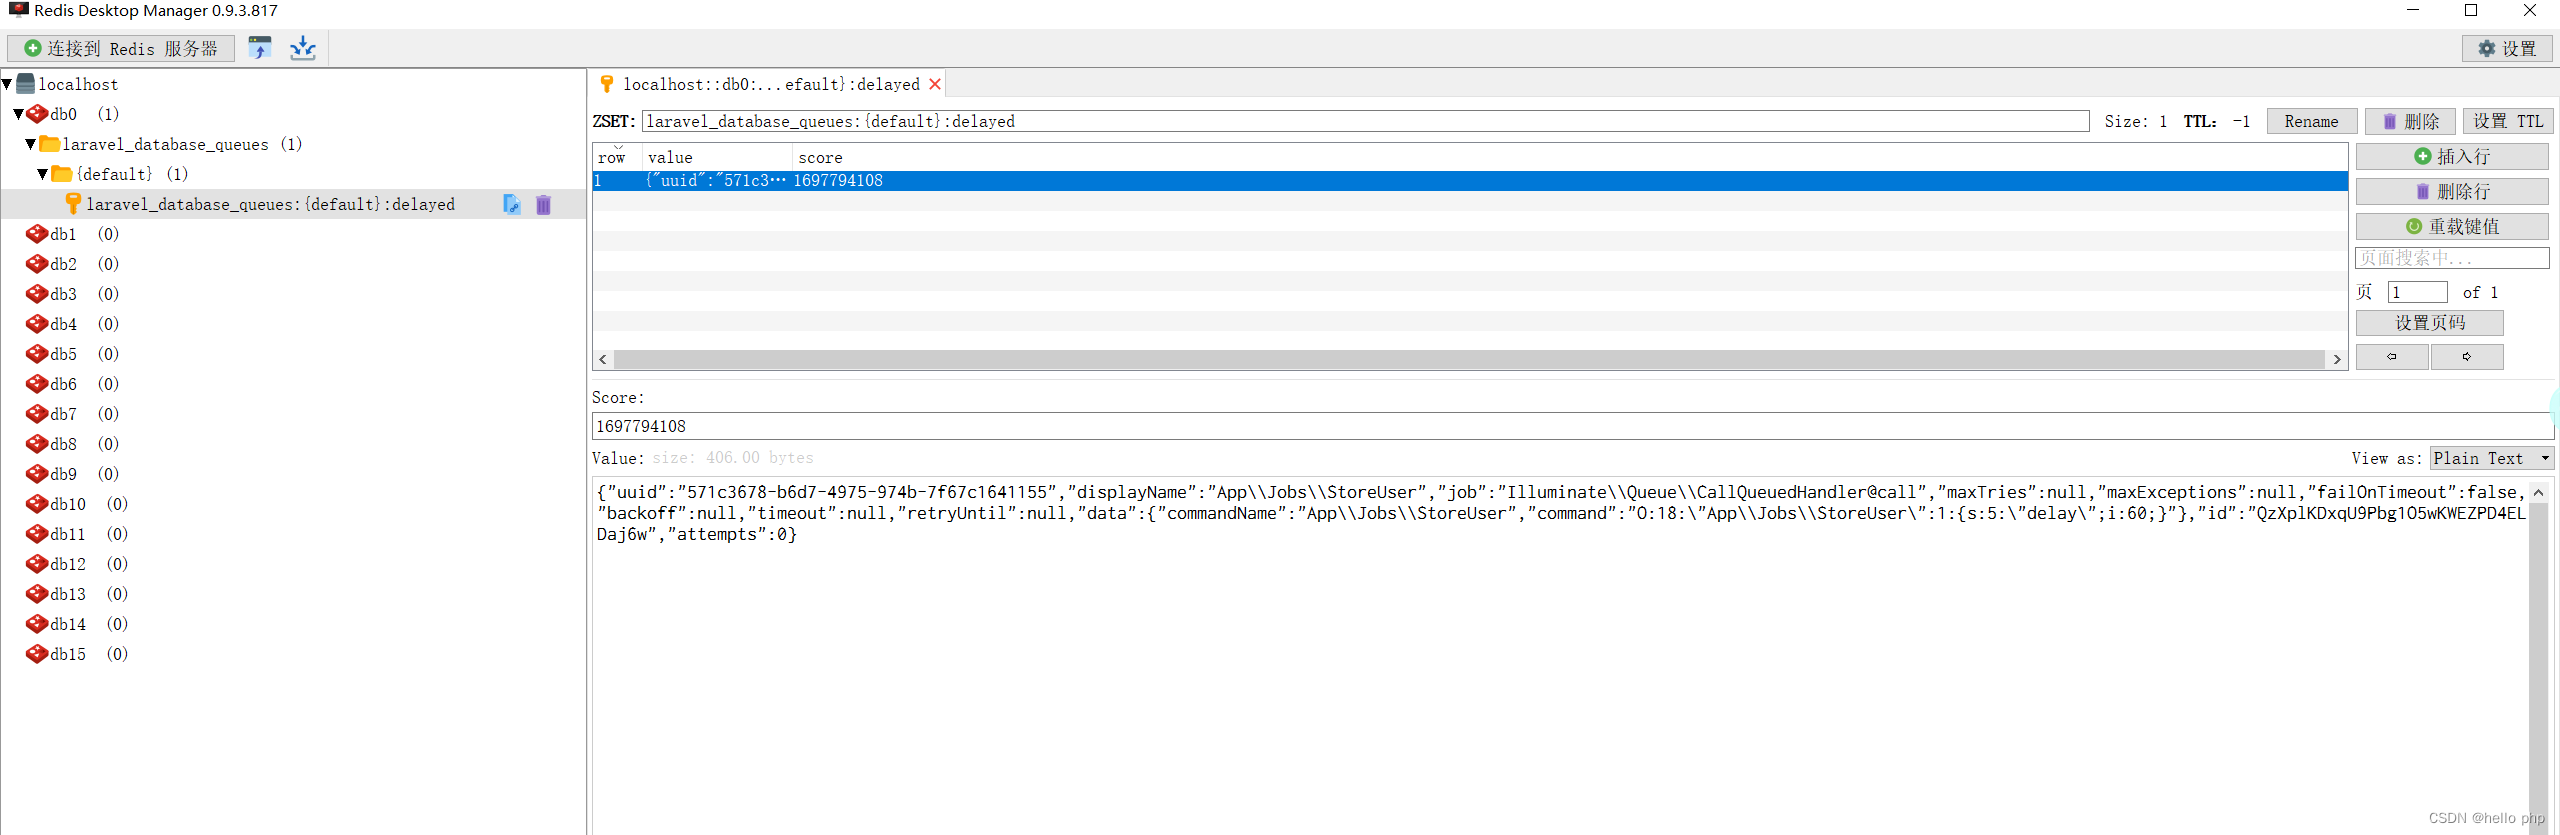Click the {default} folder icon
The width and height of the screenshot is (2560, 835).
pos(61,174)
